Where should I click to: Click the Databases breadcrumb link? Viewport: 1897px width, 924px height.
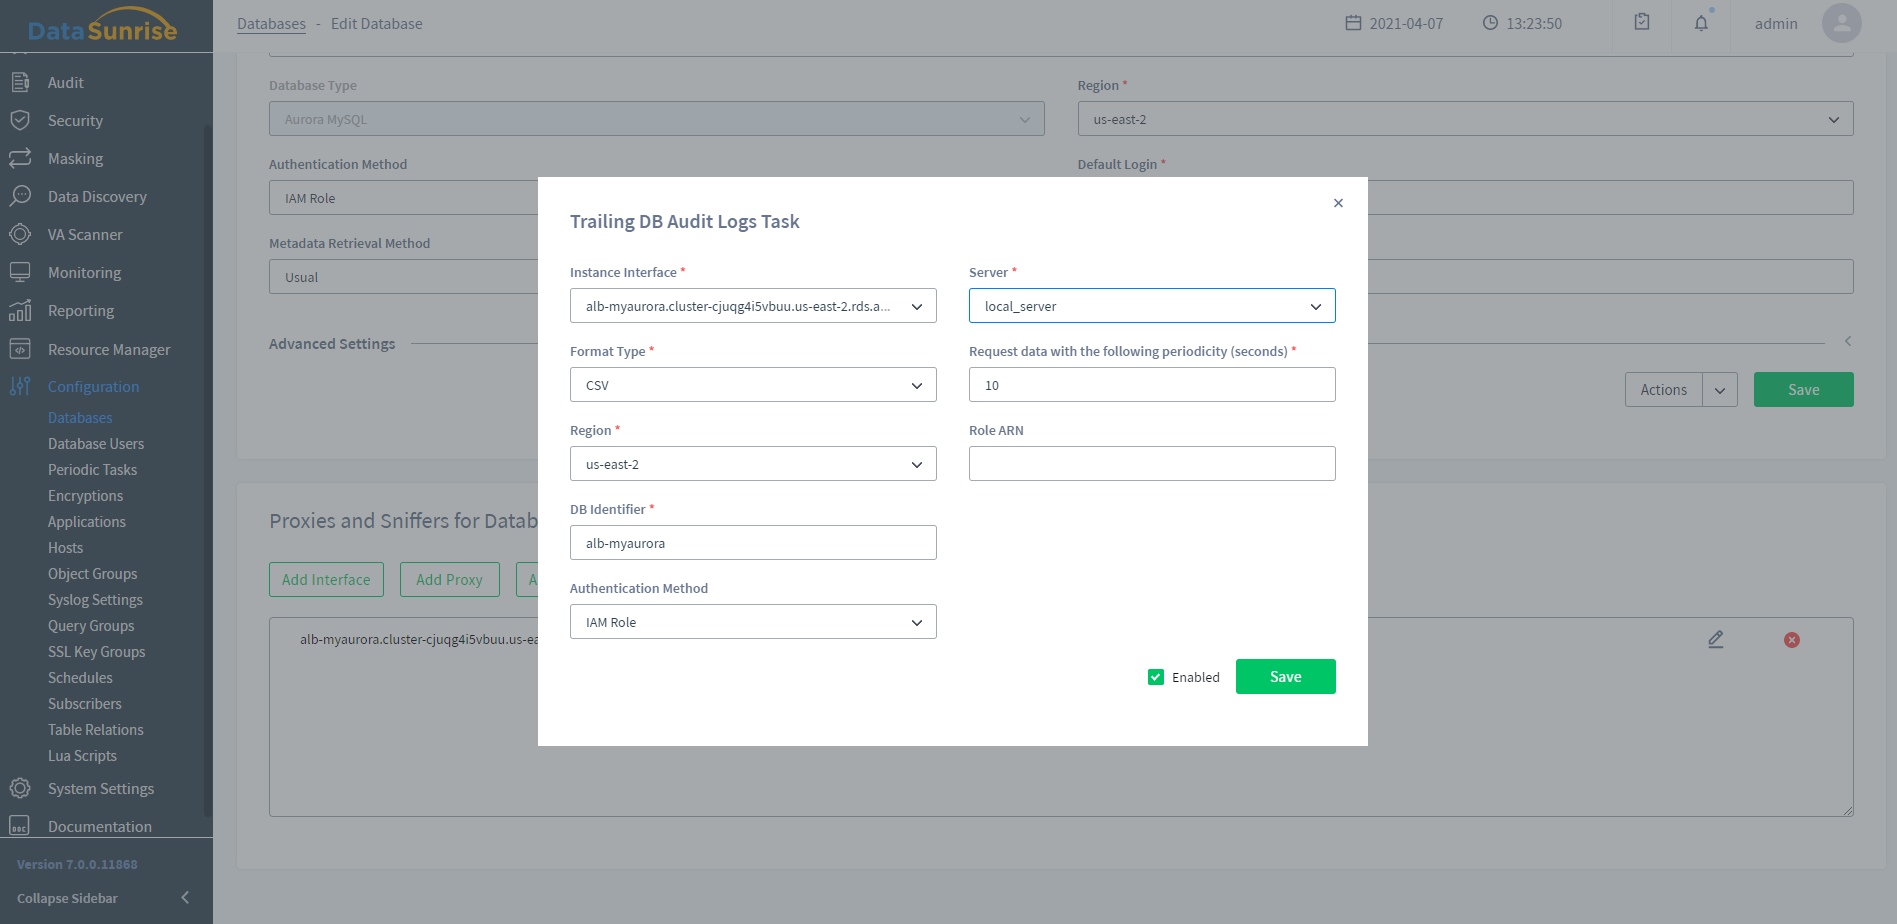pyautogui.click(x=271, y=24)
